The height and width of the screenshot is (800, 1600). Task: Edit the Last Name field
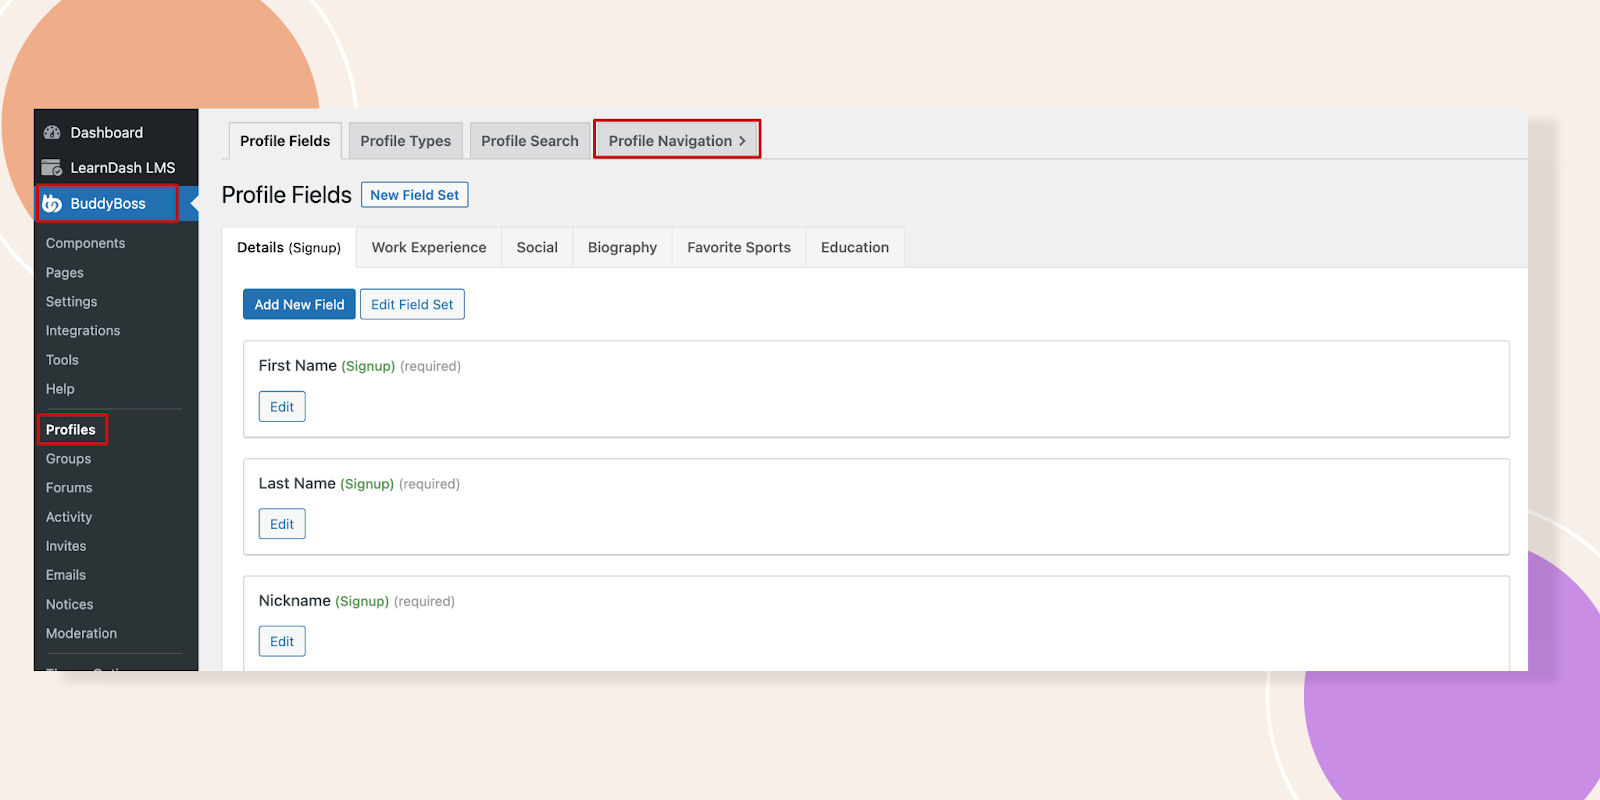pyautogui.click(x=282, y=524)
